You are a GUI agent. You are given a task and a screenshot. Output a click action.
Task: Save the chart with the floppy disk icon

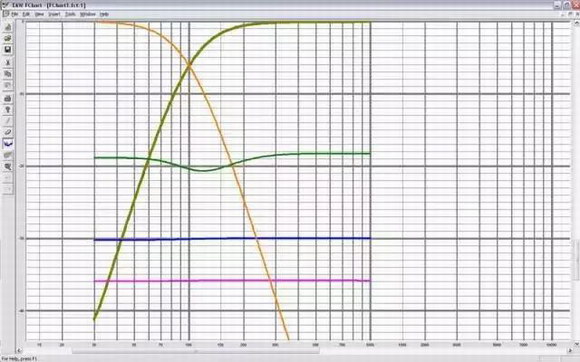[x=8, y=50]
